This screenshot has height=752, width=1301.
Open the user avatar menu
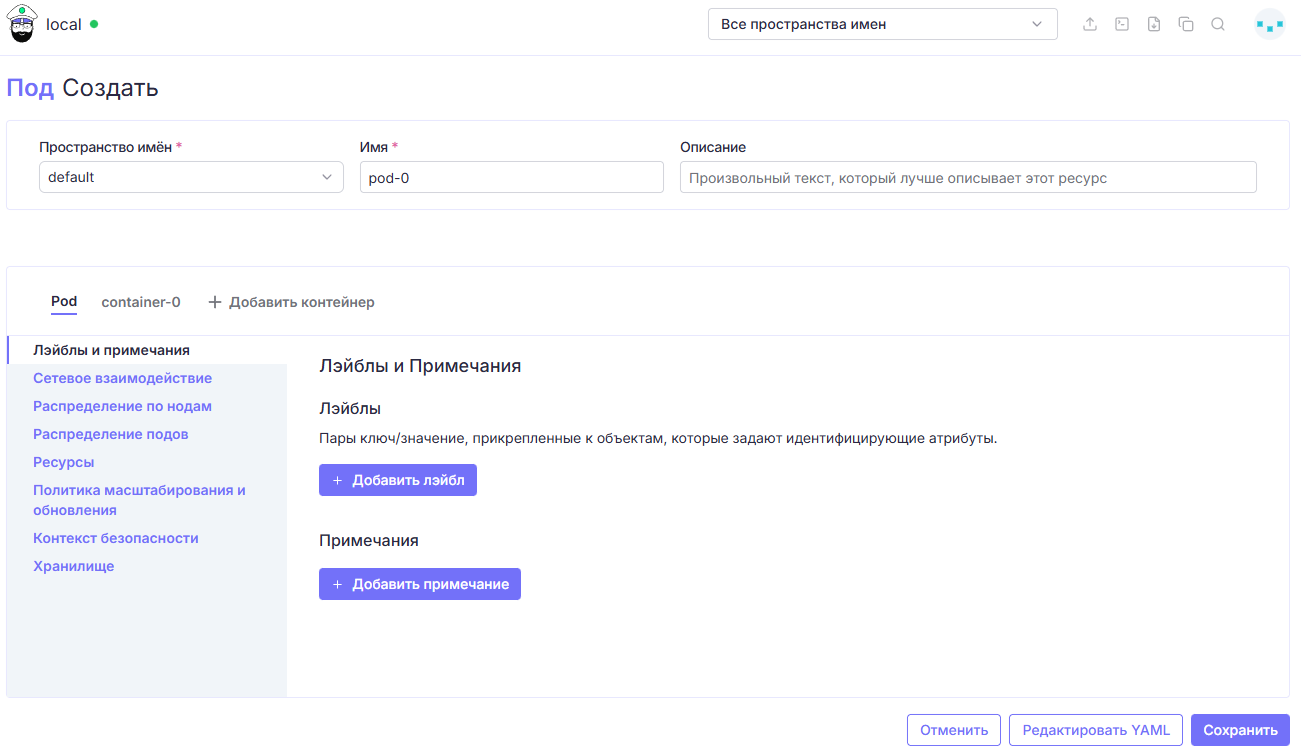(x=1270, y=24)
